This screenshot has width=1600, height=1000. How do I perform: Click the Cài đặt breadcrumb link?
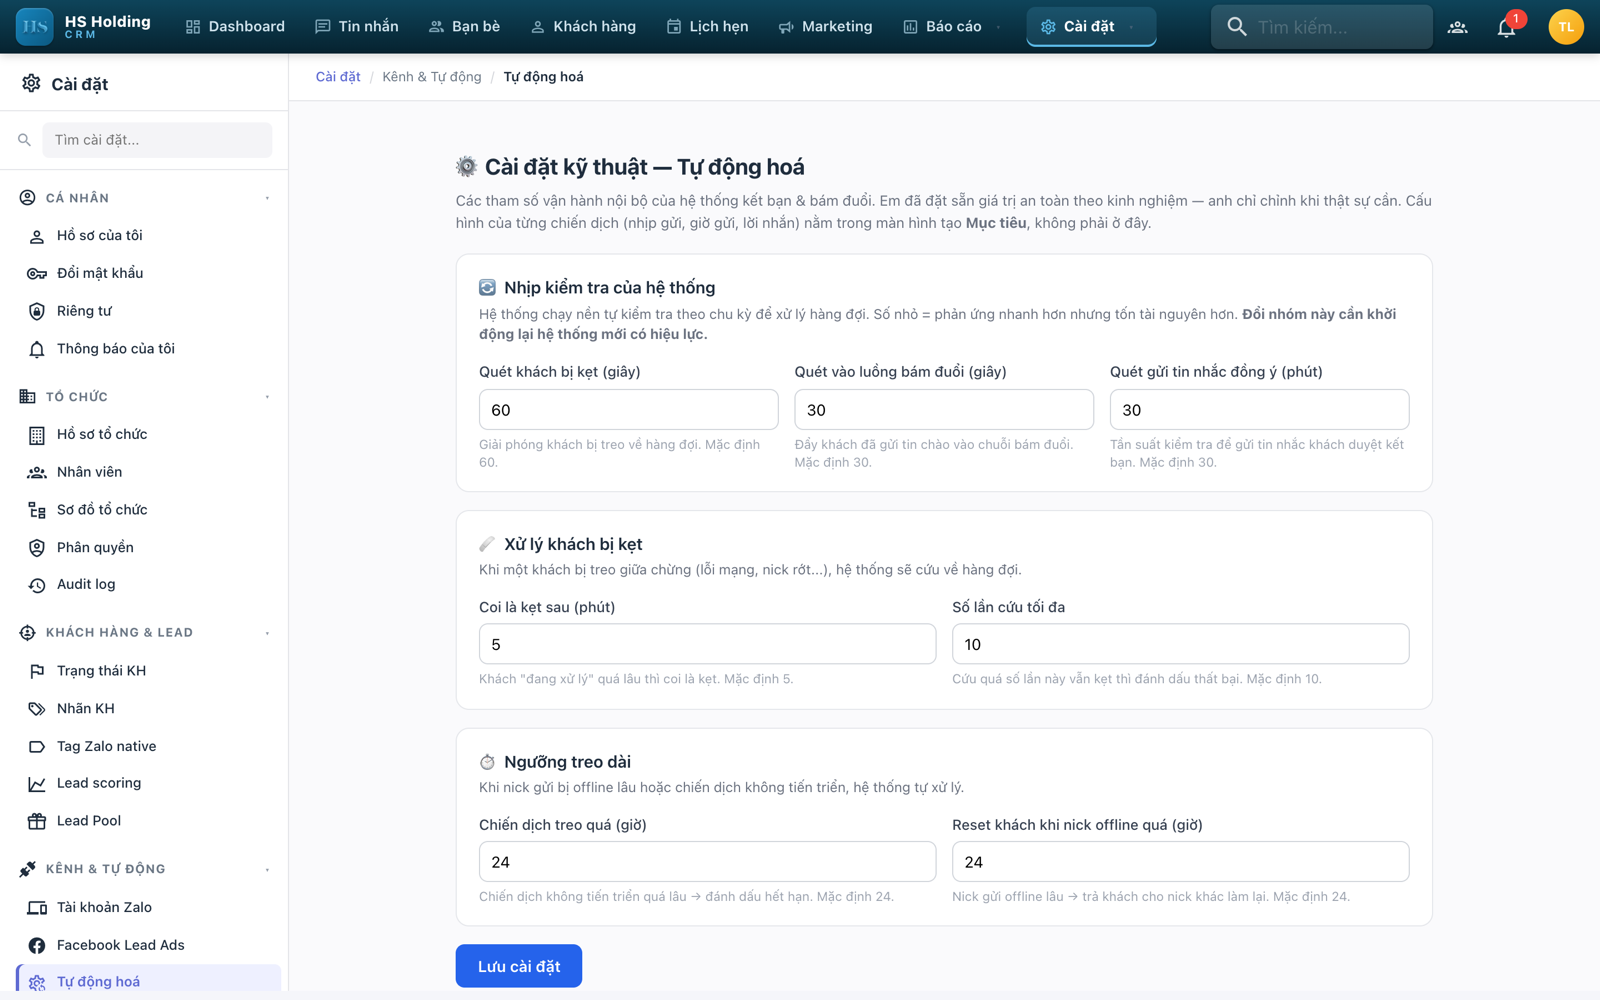point(338,77)
